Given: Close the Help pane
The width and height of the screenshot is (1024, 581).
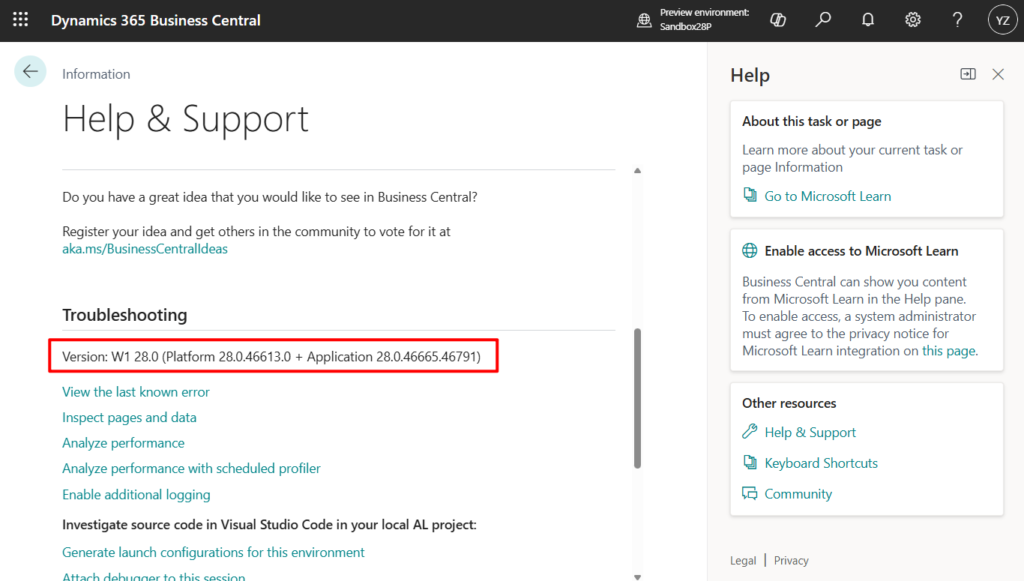Looking at the screenshot, I should [x=997, y=74].
